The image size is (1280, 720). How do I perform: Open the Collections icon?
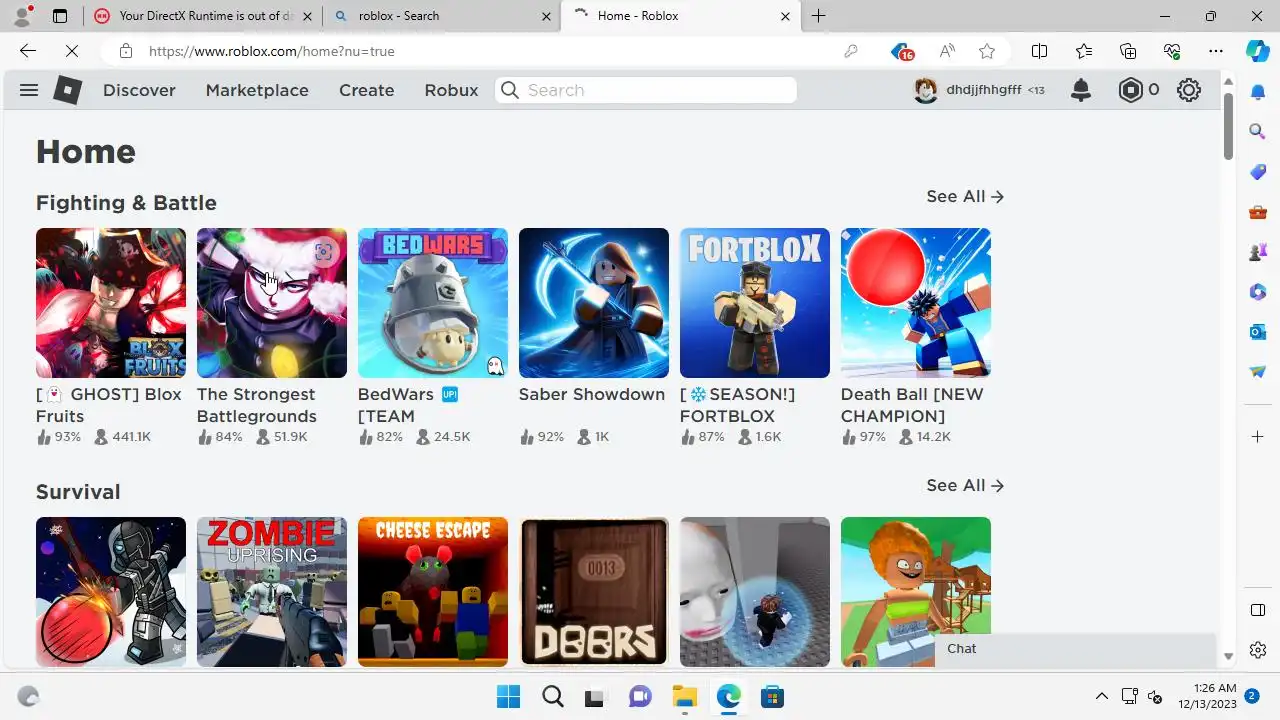click(1128, 51)
